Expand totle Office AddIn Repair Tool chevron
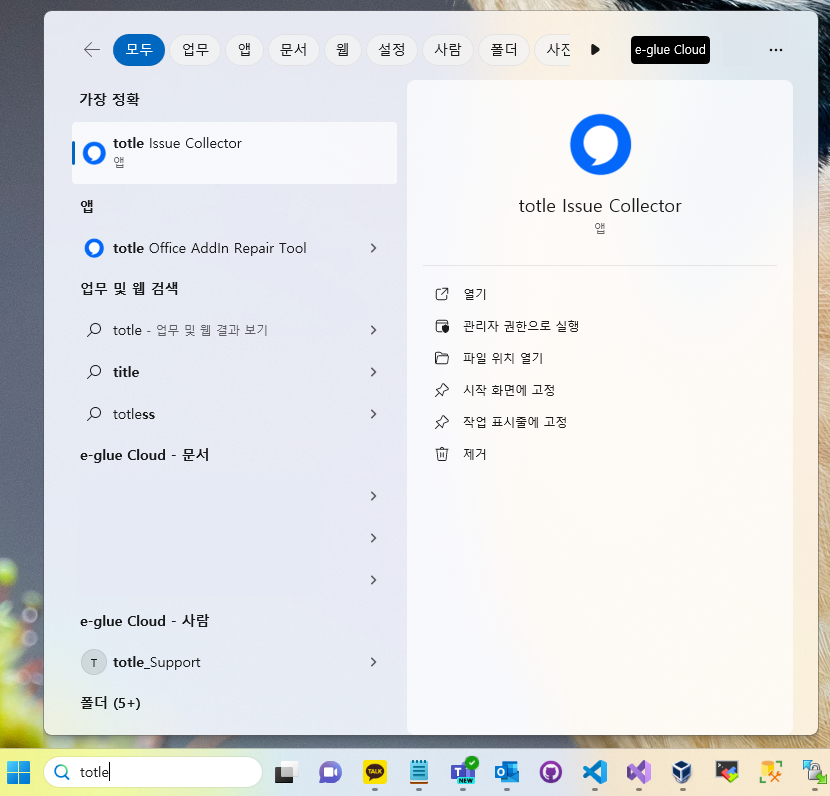830x796 pixels. click(373, 248)
